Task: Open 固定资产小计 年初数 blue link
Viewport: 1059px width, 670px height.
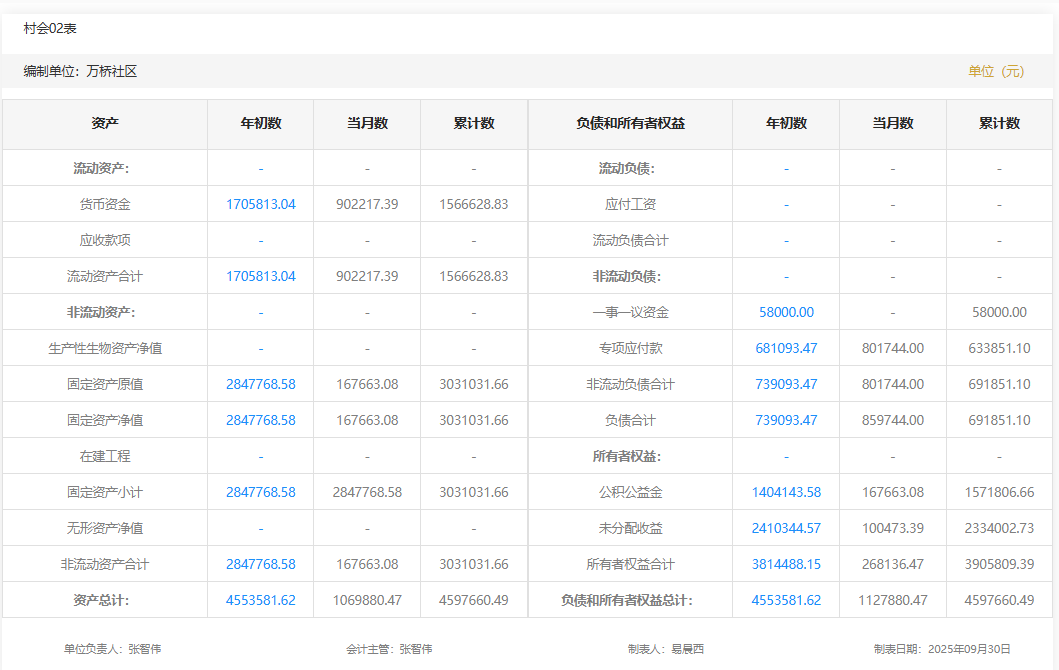Action: point(260,492)
